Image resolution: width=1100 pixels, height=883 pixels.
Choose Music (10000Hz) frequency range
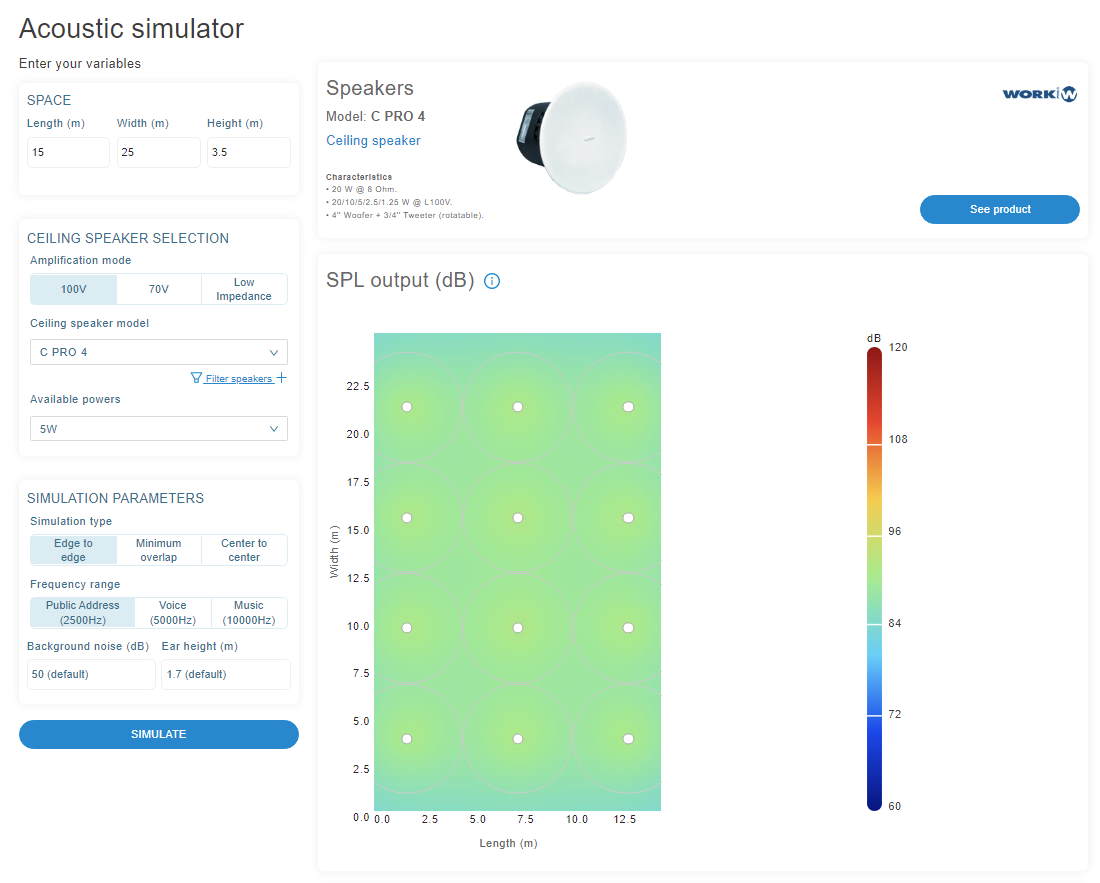pos(248,612)
